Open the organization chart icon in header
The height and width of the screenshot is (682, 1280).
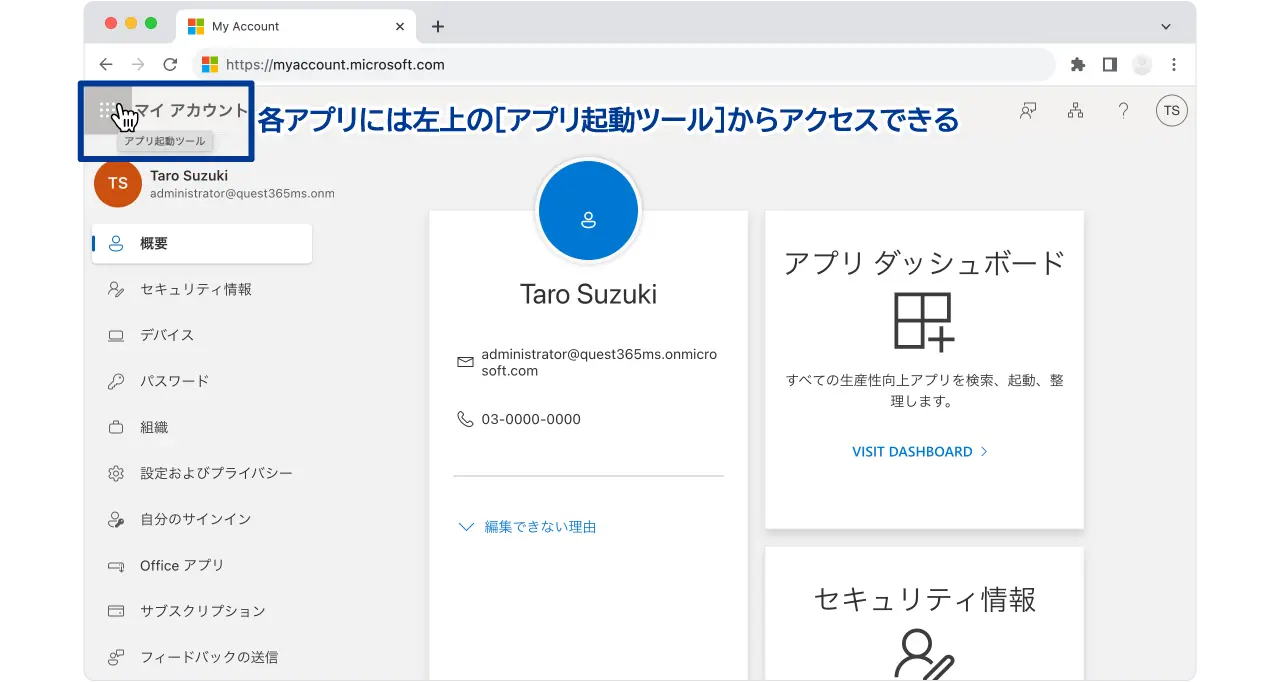coord(1075,111)
